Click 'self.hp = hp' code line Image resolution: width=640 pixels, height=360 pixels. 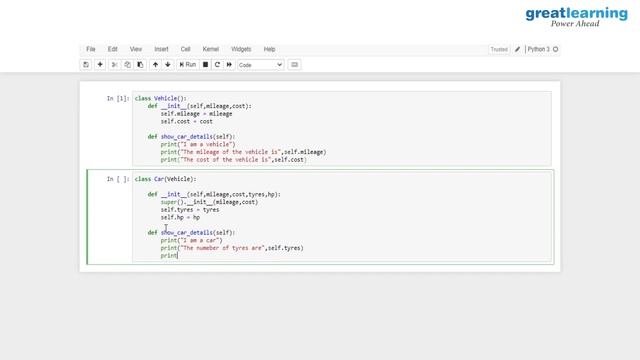click(x=180, y=218)
